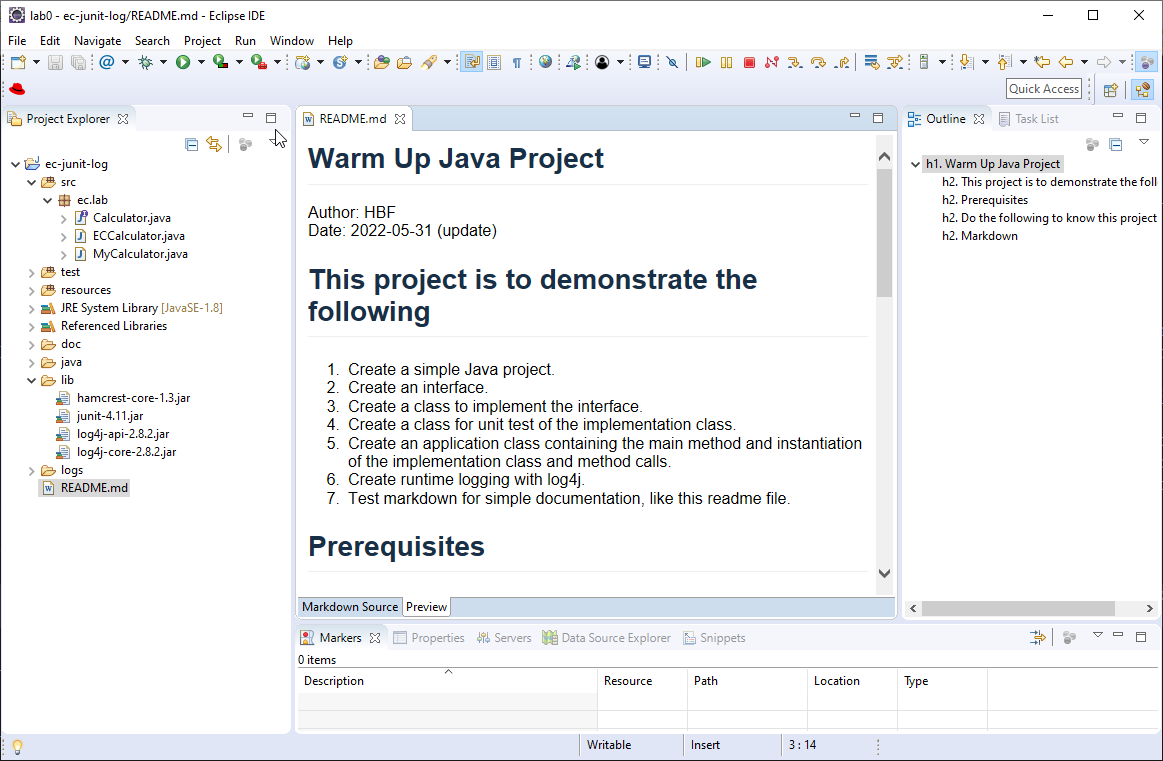Screen dimensions: 1163x761
Task: Open the Window menu
Action: pyautogui.click(x=291, y=41)
